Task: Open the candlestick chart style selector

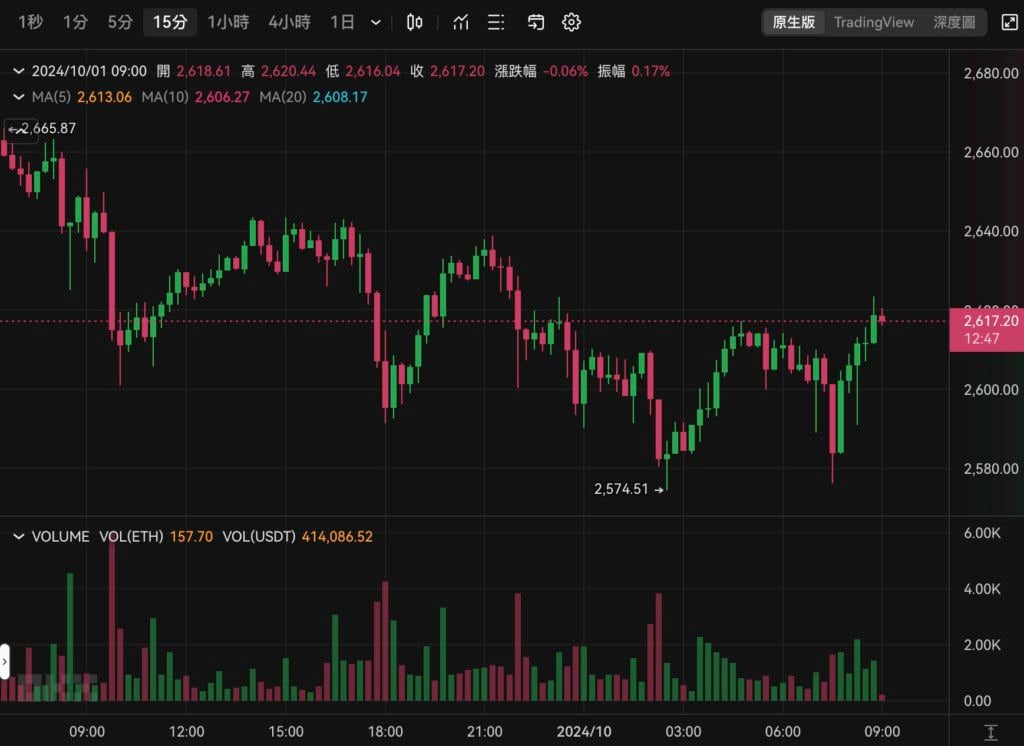Action: 415,22
